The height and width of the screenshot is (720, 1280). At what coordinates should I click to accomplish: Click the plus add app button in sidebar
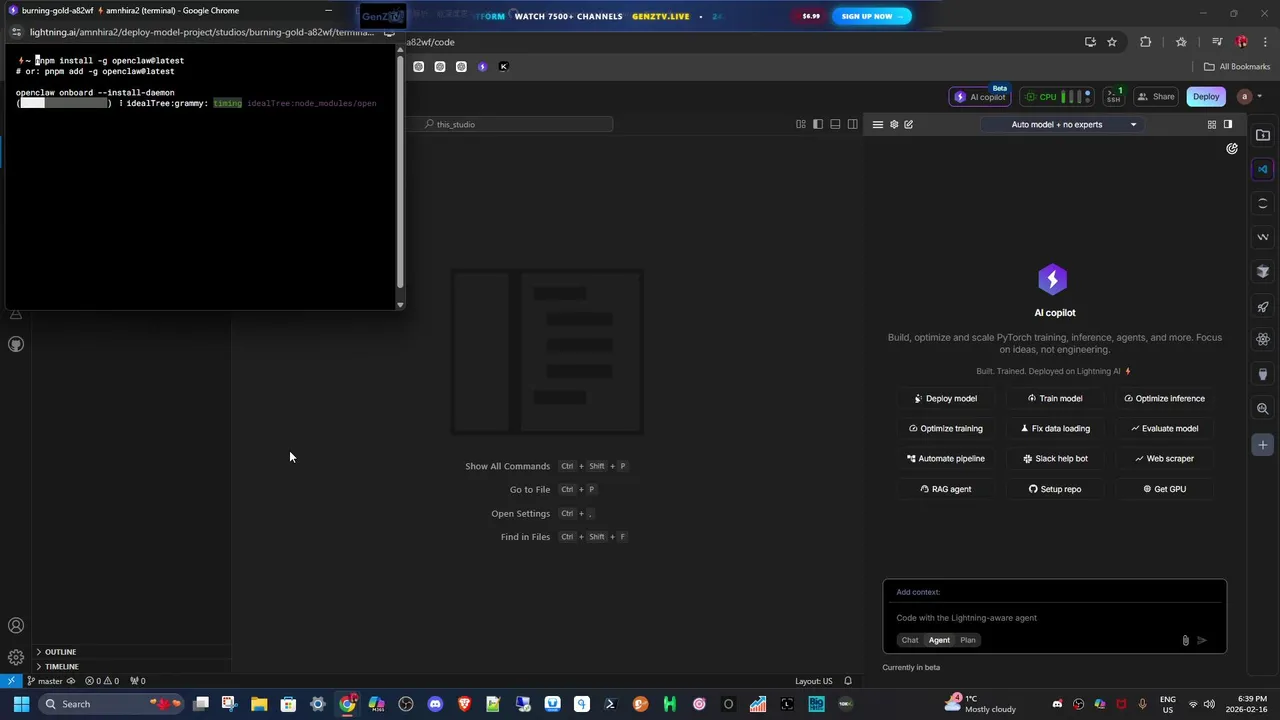(x=1263, y=445)
